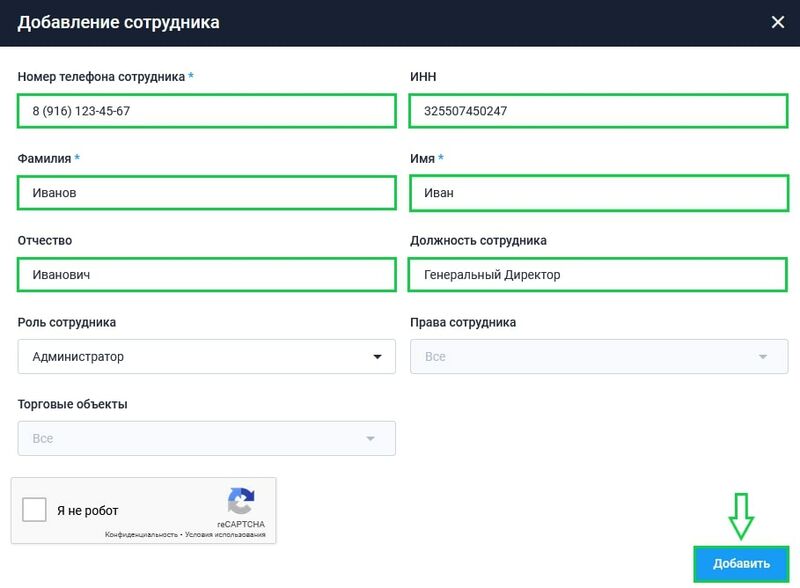Screen dimensions: 800x588
Task: Open the Конфиденциальность link
Action: [141, 534]
